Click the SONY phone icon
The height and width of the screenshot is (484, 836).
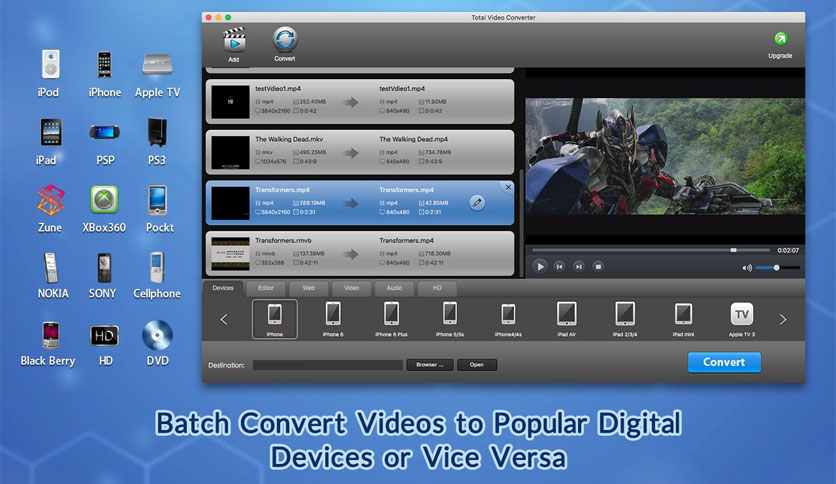[x=104, y=268]
